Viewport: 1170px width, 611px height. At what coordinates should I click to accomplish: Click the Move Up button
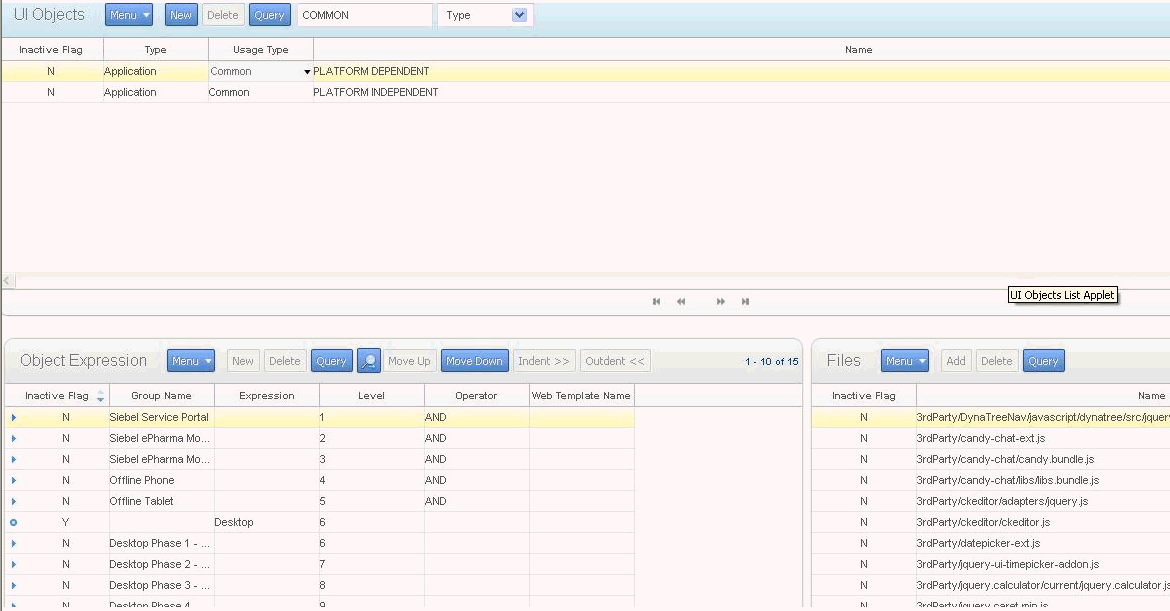[409, 361]
